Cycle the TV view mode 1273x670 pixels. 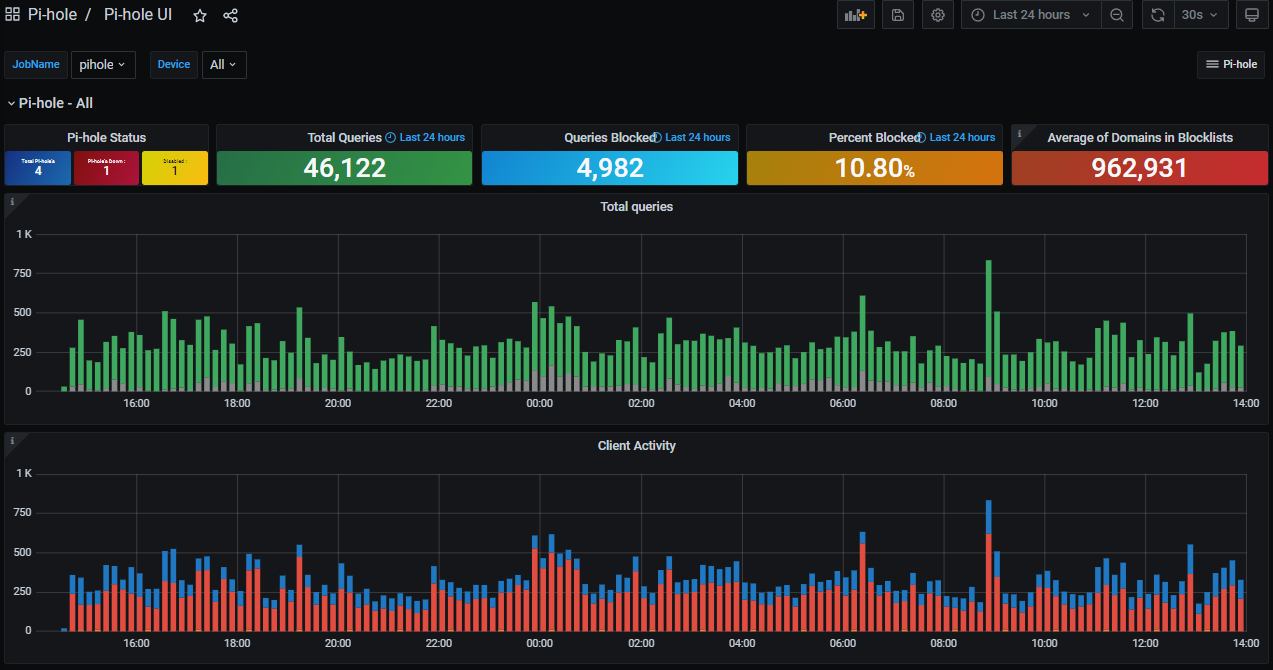[1251, 15]
